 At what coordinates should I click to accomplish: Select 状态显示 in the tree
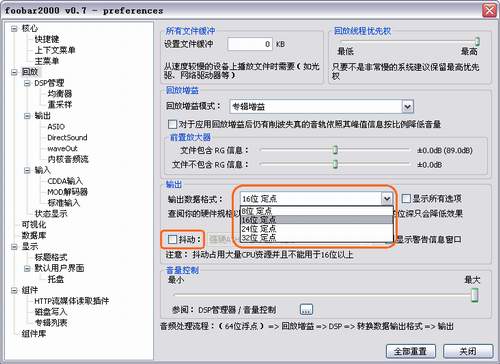51,214
